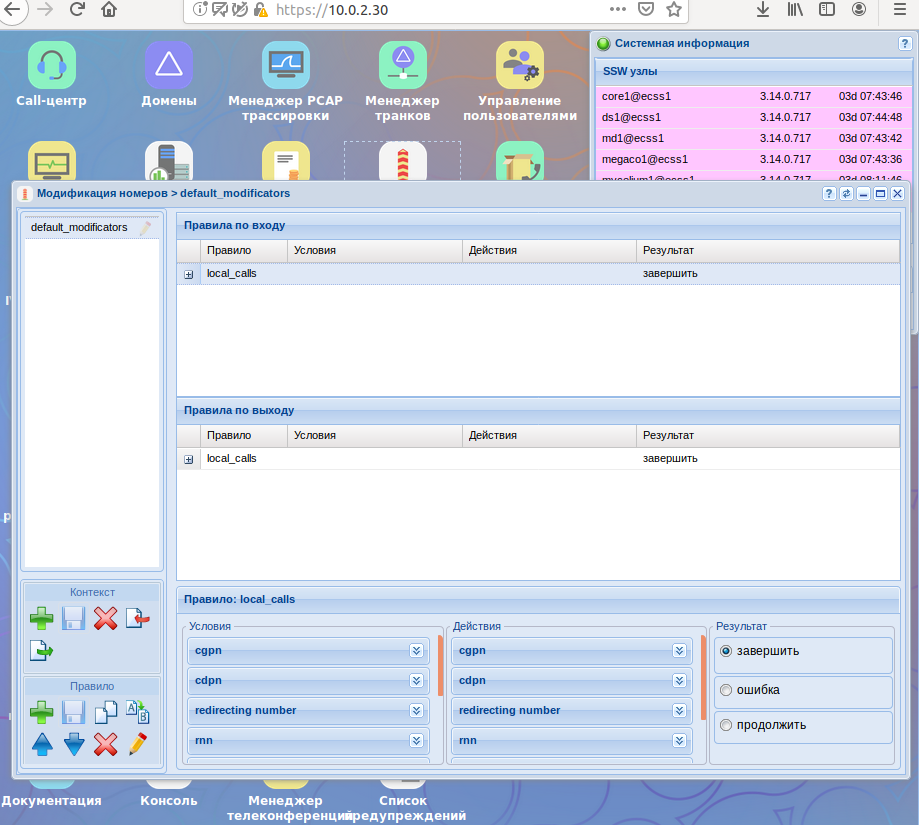Select default_modificators in the context list
Screen dimensions: 919x825
[79, 228]
